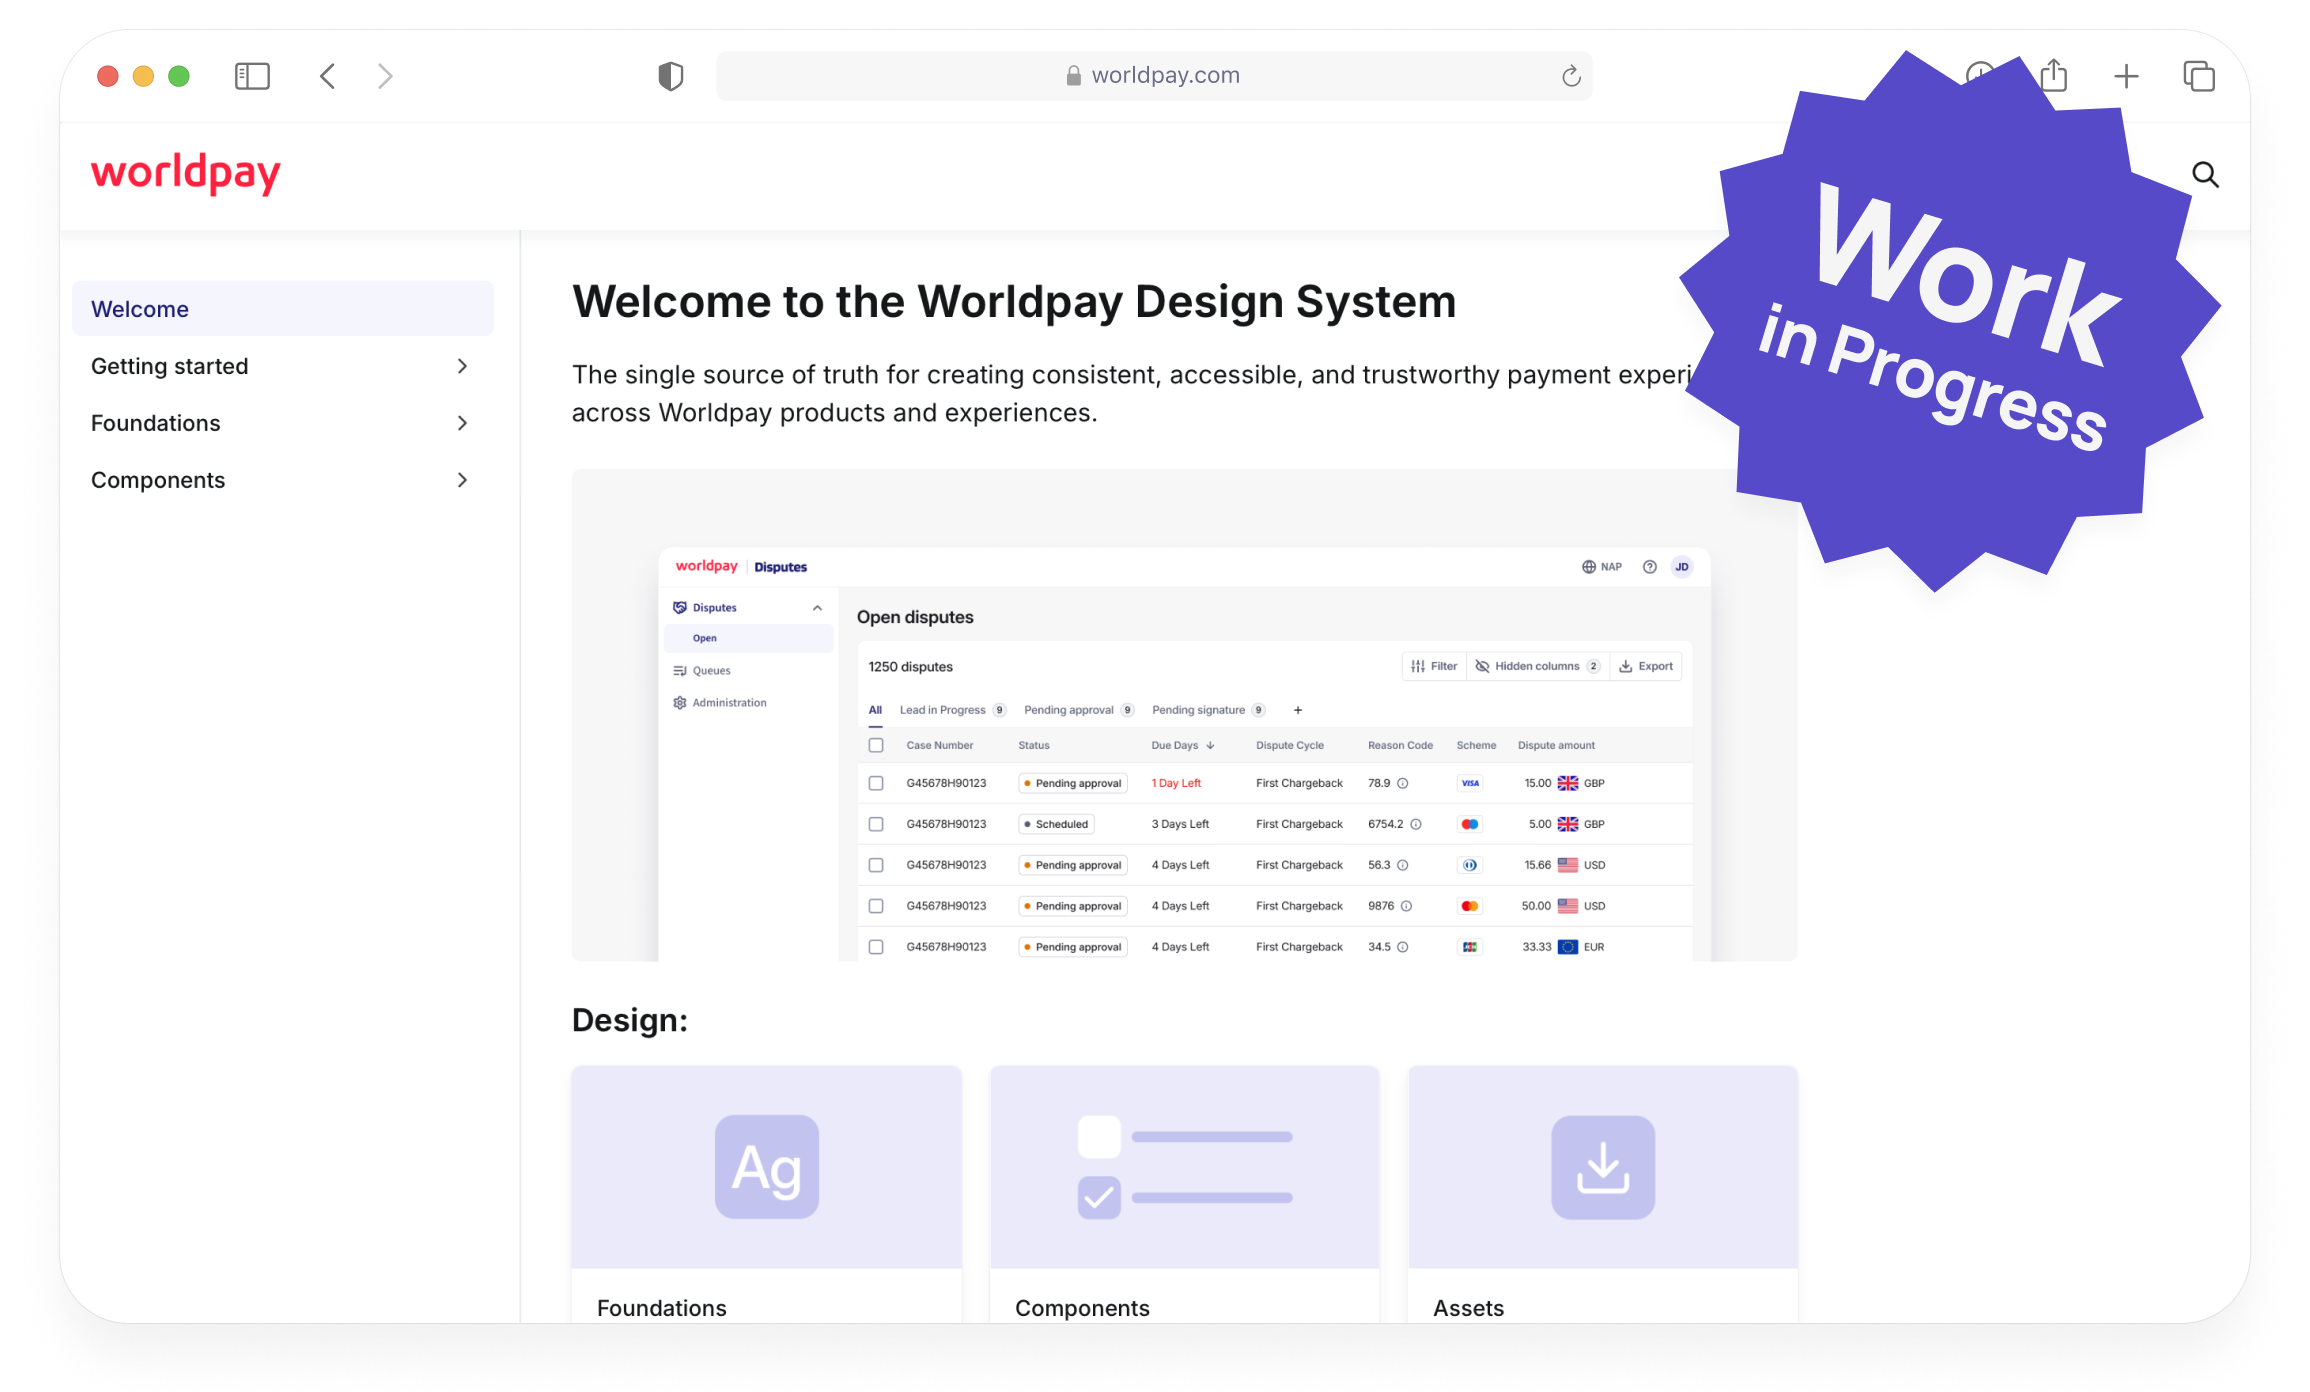
Task: Open site search magnifier icon
Action: (2205, 175)
